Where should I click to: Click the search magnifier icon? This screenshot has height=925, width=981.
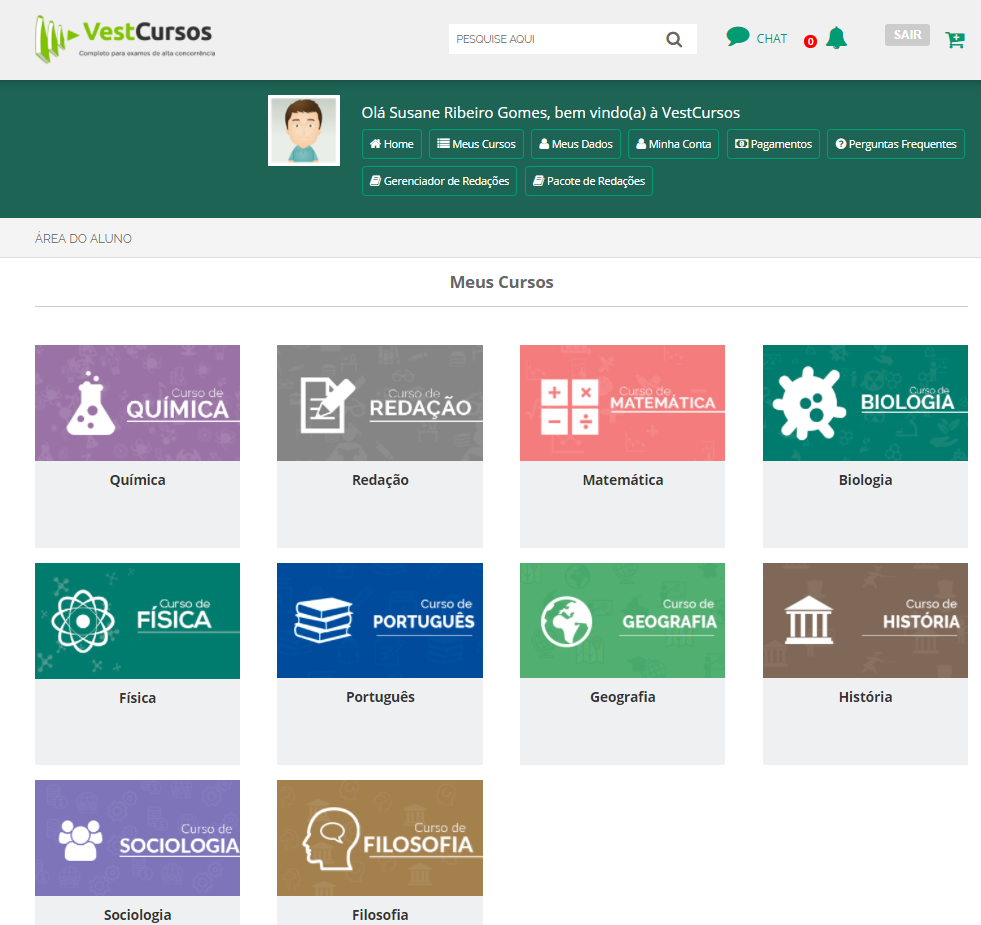pos(674,40)
